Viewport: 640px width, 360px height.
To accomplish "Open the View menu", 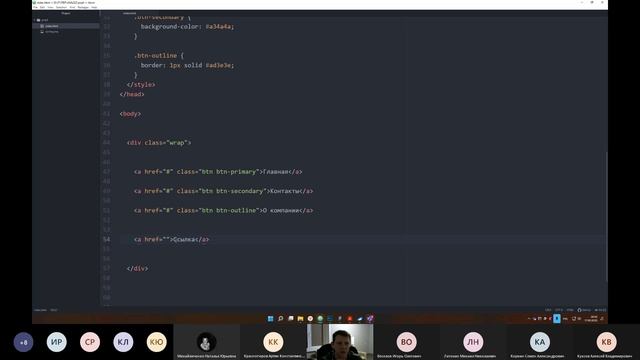I will point(50,7).
